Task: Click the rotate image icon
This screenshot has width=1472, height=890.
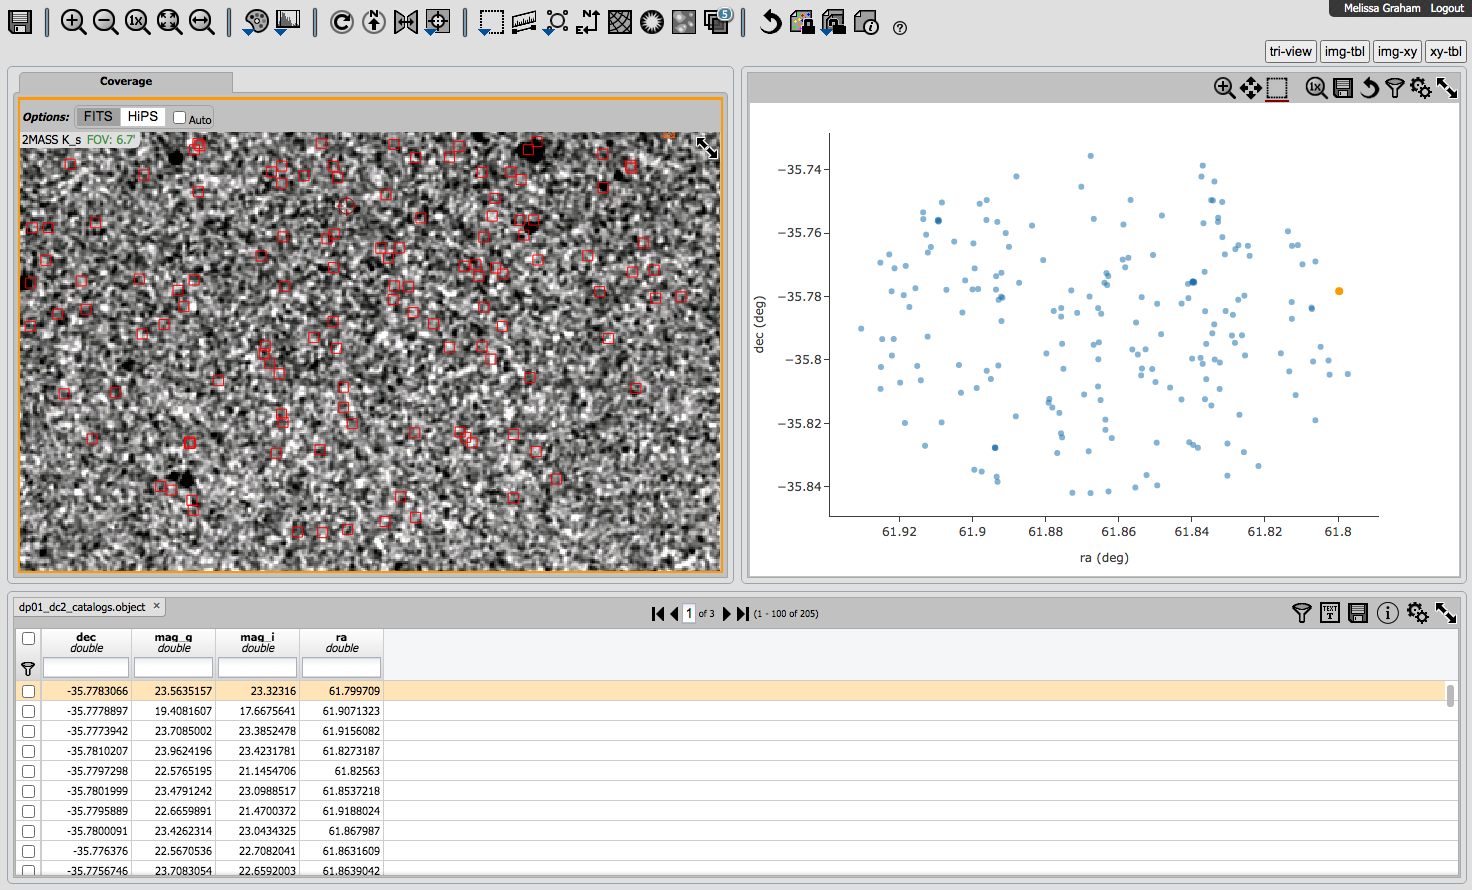Action: coord(342,22)
